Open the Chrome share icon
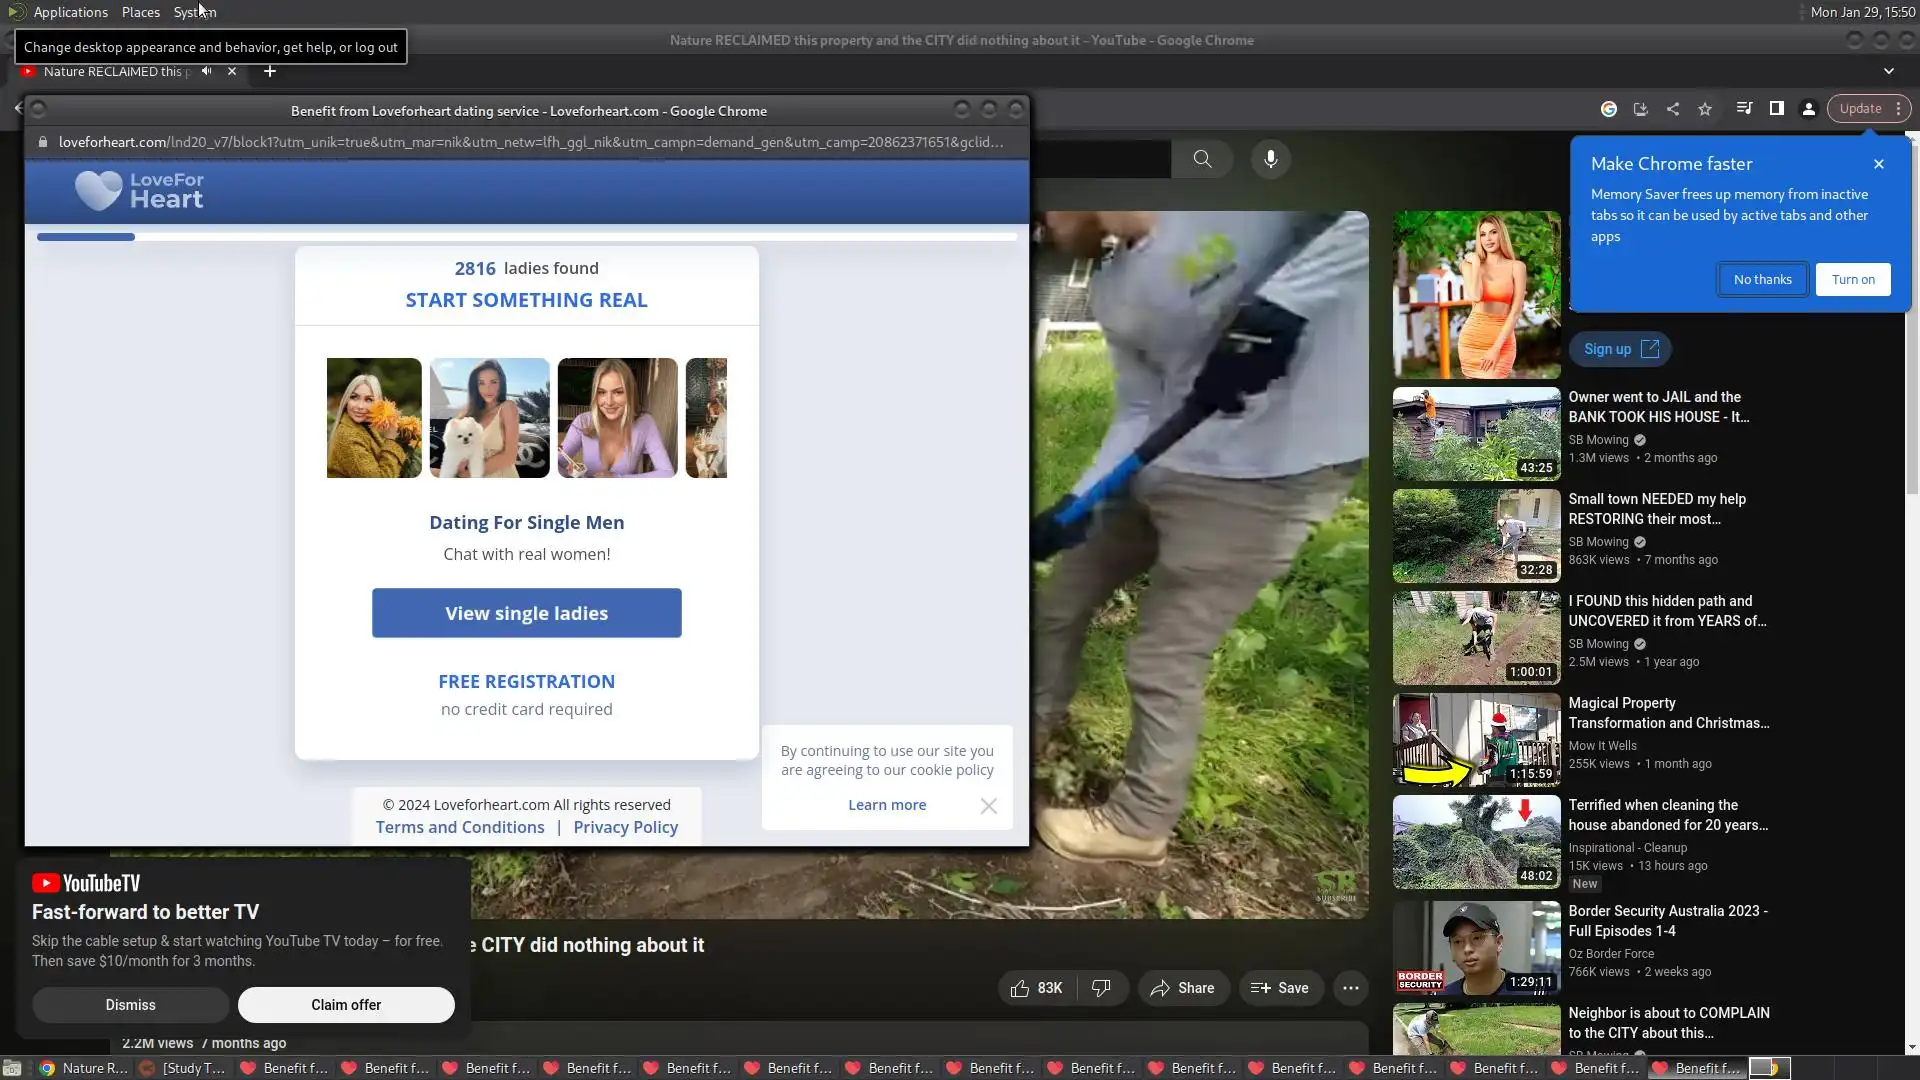The image size is (1920, 1080). point(1673,109)
